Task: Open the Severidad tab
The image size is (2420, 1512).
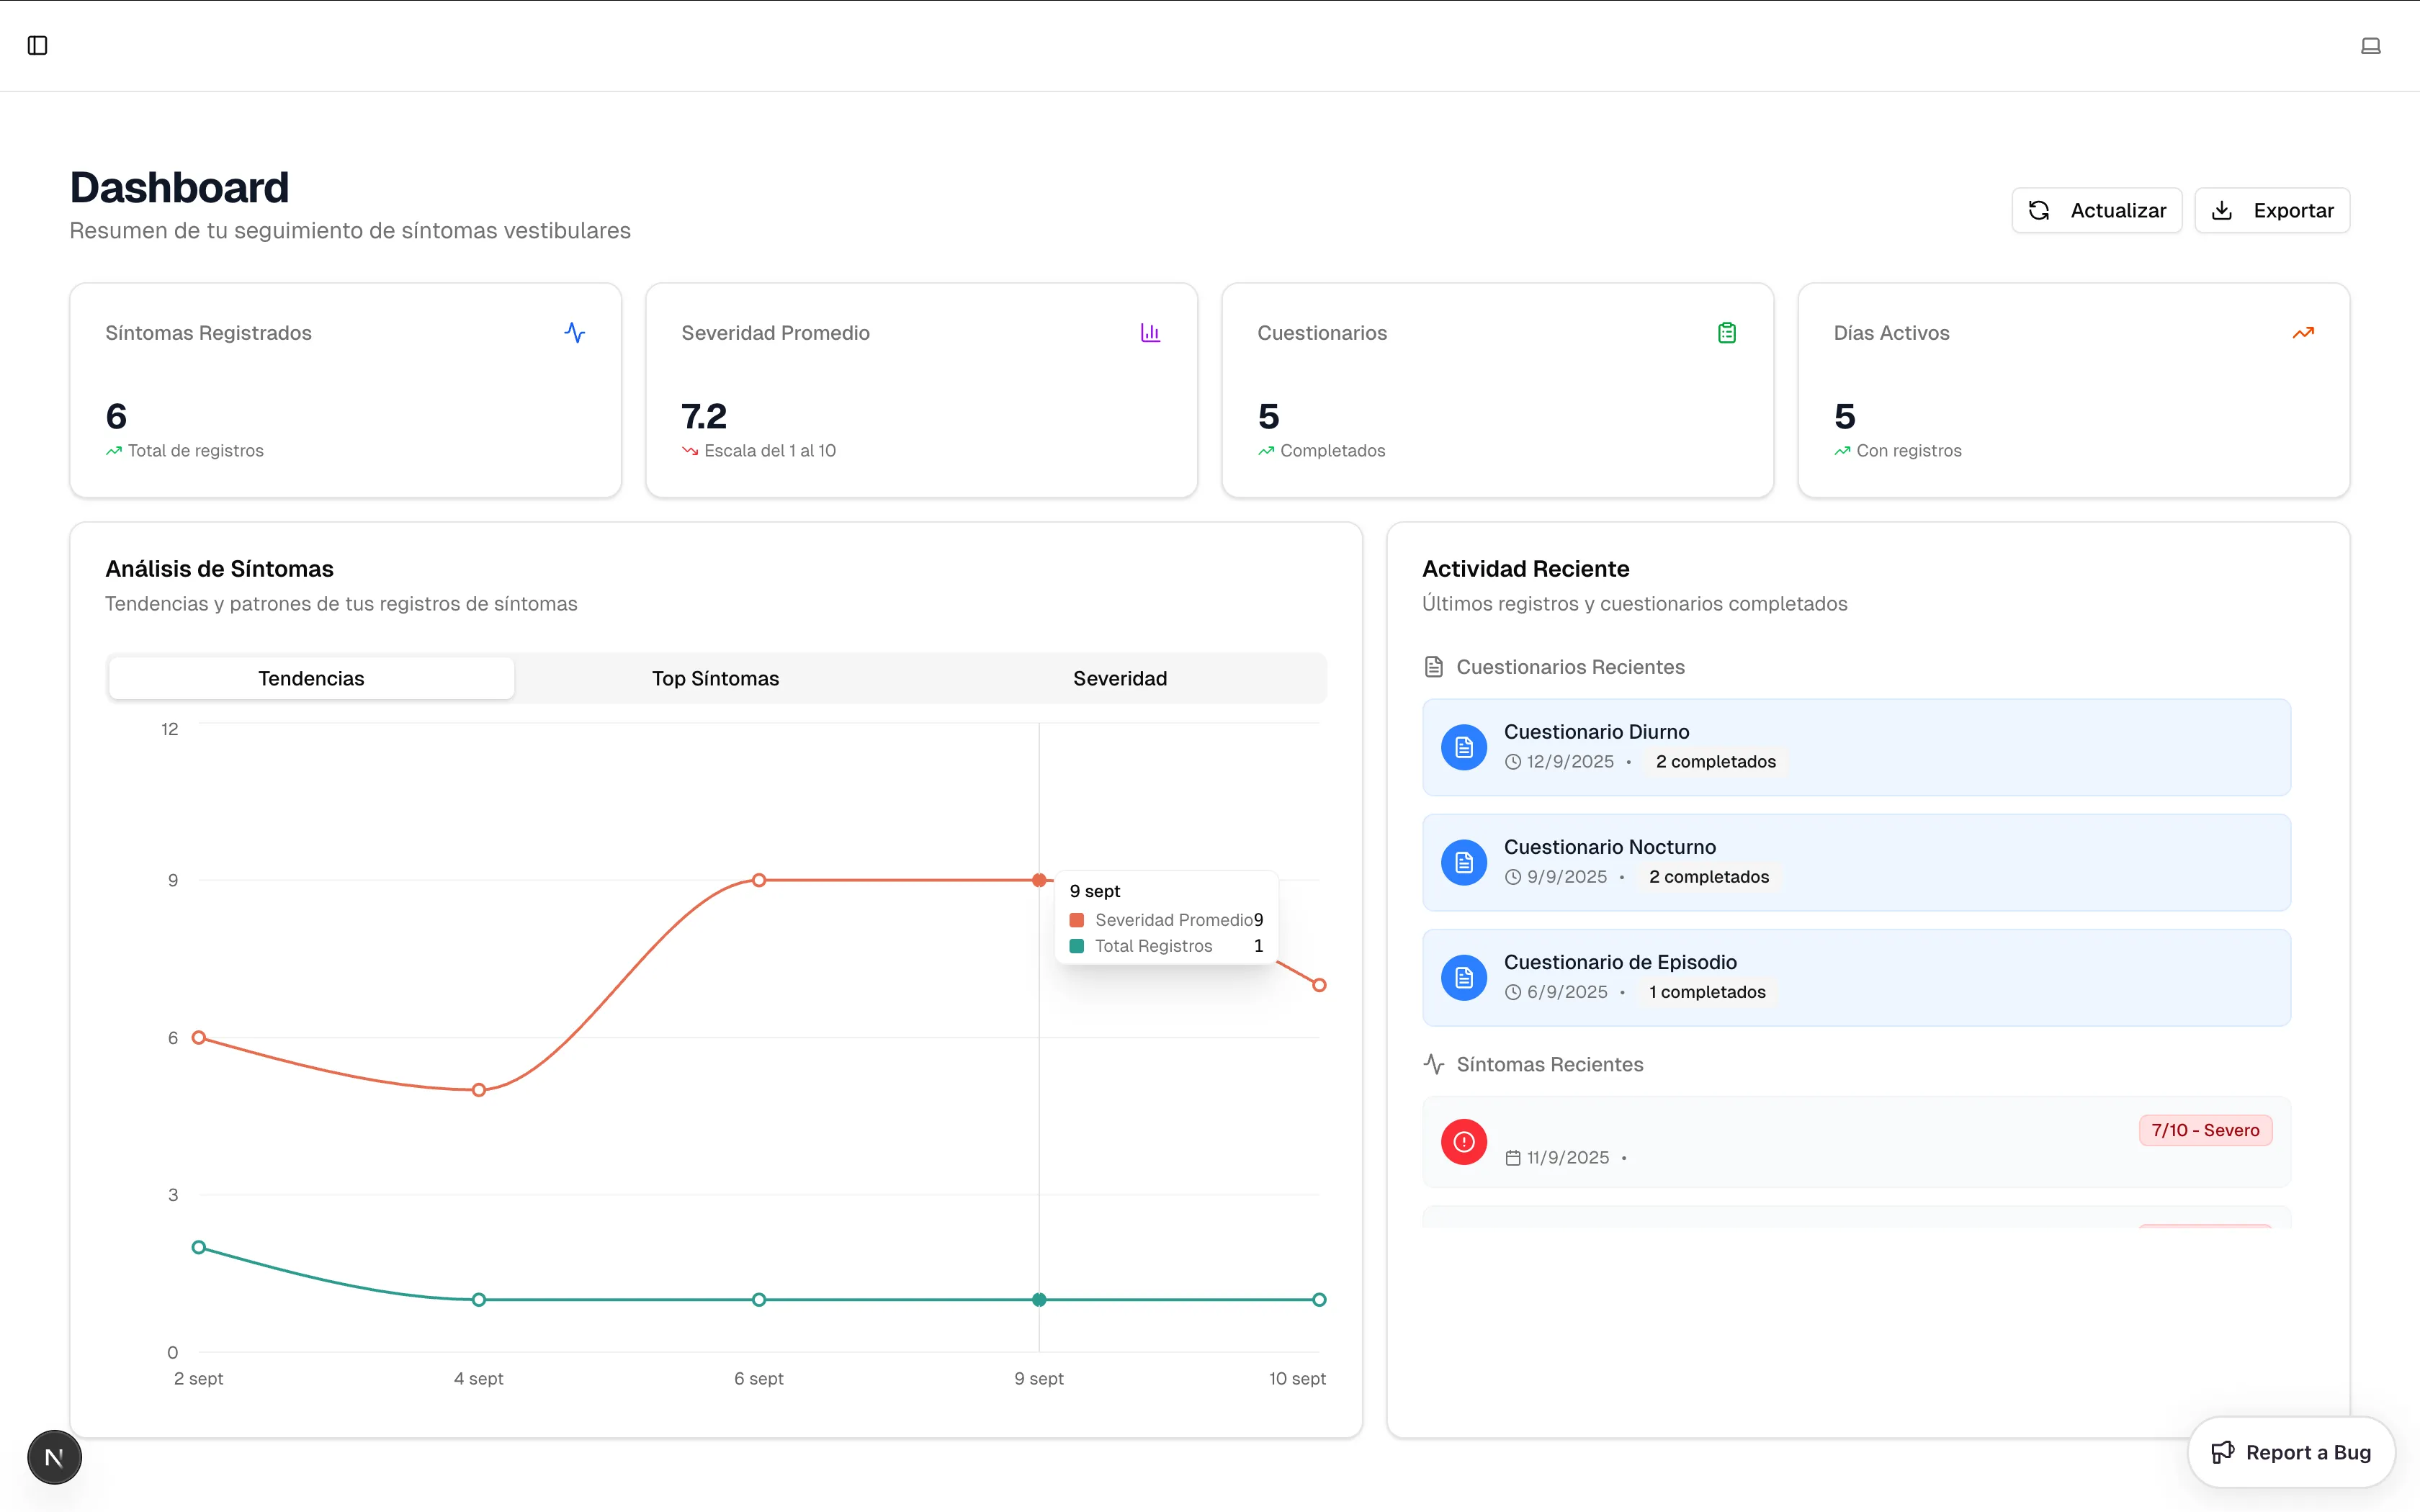Action: 1119,678
